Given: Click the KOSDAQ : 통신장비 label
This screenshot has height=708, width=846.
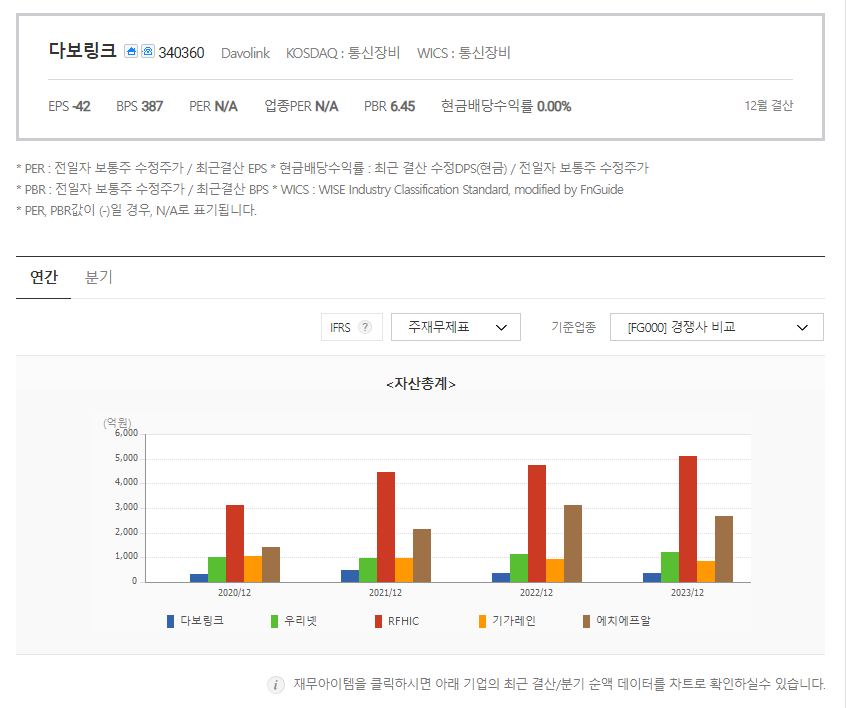Looking at the screenshot, I should [343, 53].
